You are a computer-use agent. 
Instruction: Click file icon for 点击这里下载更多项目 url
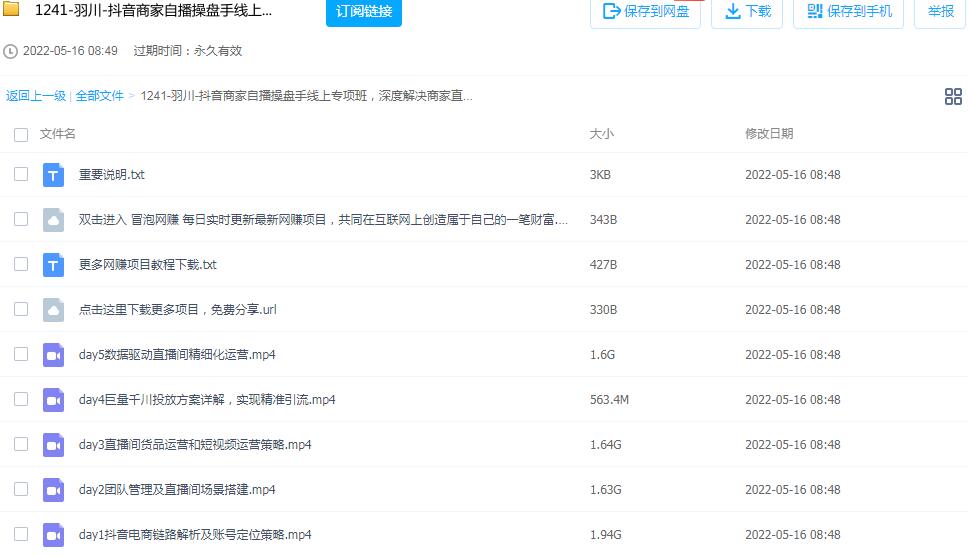pos(53,310)
